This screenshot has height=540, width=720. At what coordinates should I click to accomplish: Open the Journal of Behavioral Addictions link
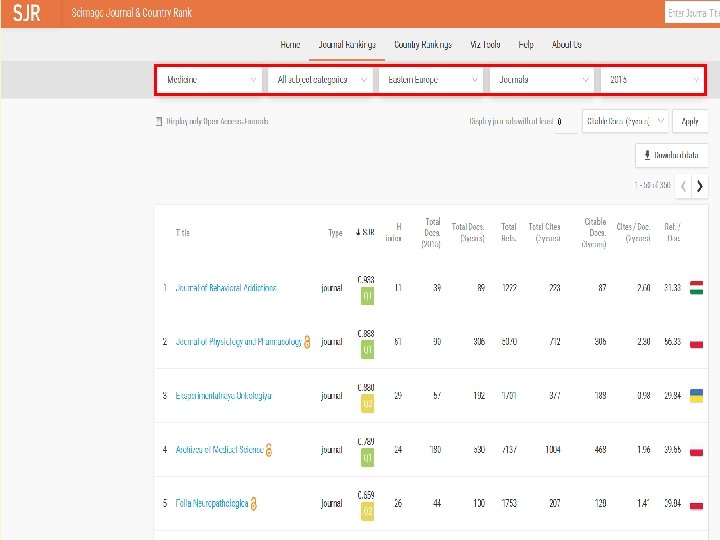(226, 288)
